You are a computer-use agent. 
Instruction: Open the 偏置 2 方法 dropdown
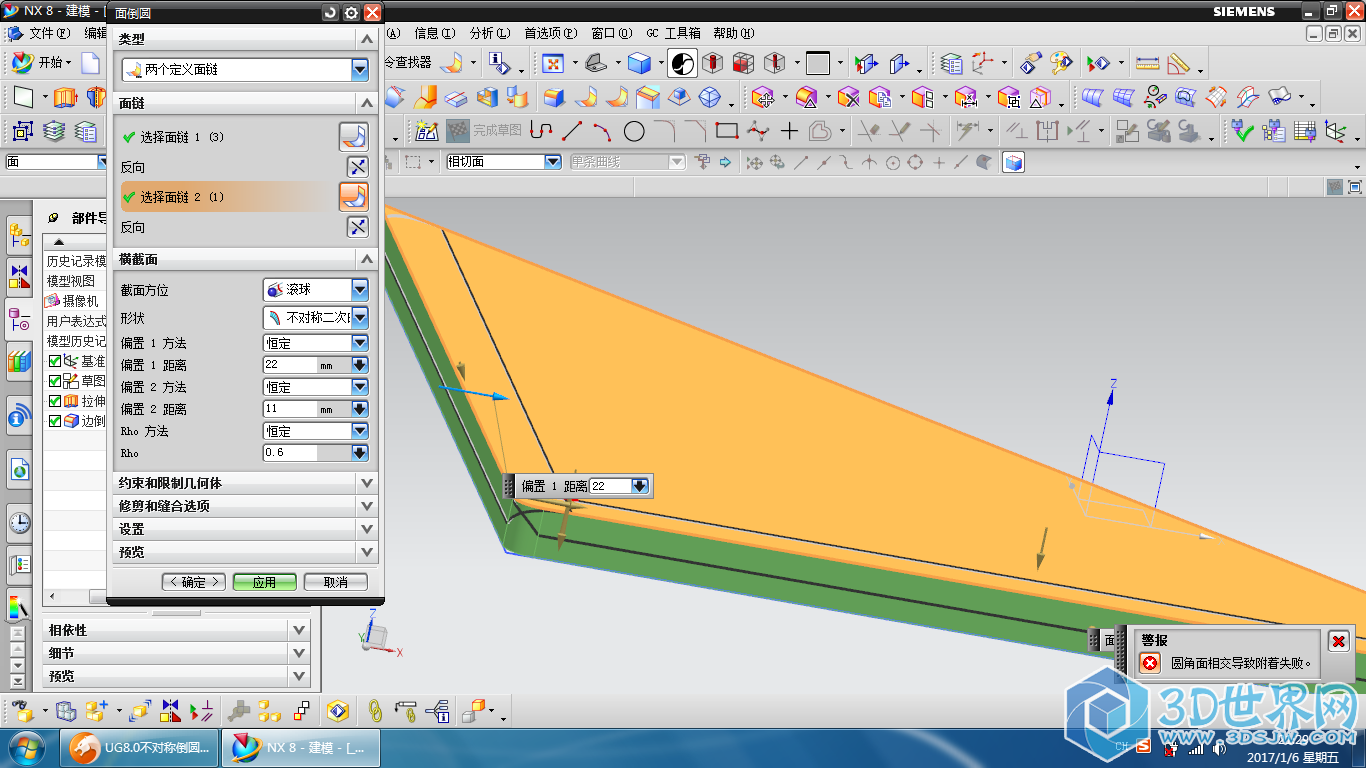coord(316,387)
